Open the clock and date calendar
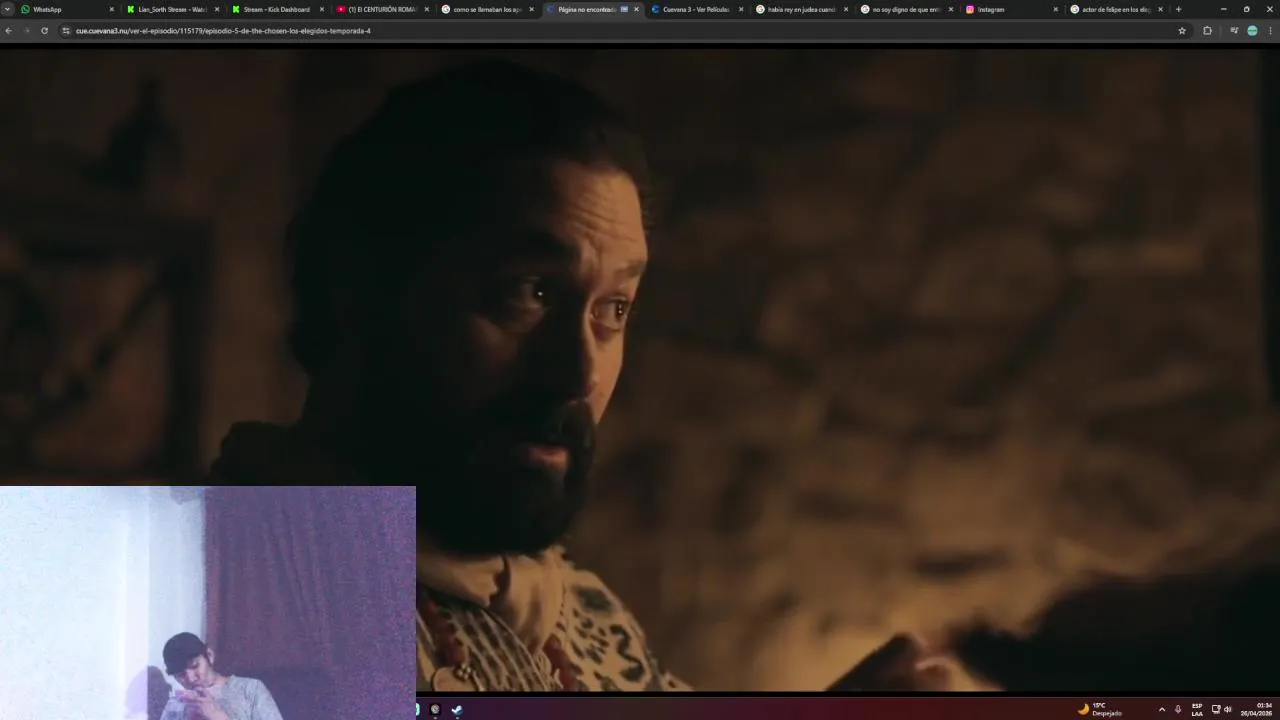 click(1257, 709)
